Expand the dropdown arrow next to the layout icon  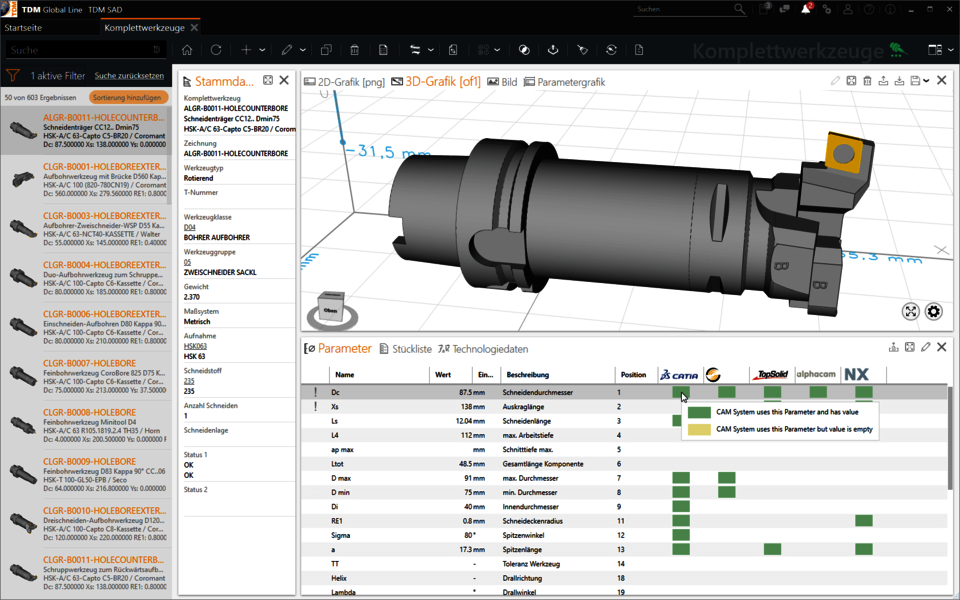point(951,50)
